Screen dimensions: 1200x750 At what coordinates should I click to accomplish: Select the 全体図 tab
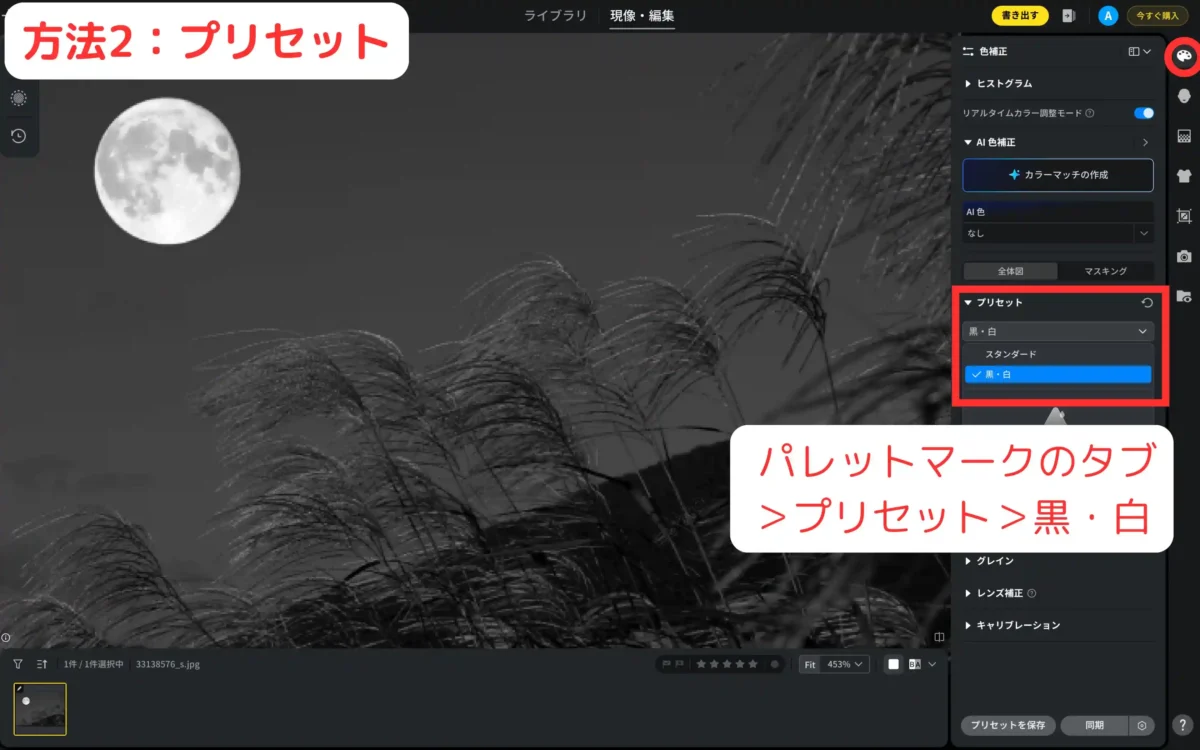[1010, 271]
